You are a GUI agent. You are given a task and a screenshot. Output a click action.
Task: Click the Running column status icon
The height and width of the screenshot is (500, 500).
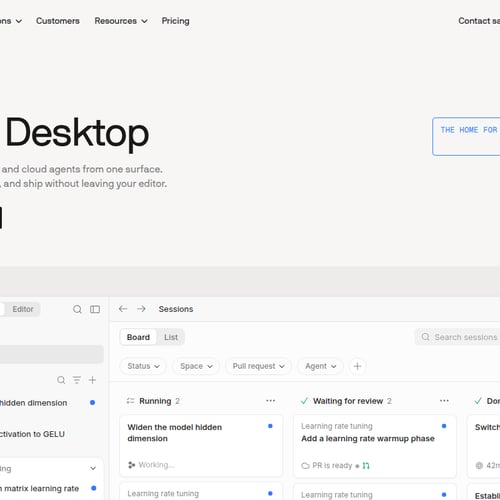pos(130,401)
